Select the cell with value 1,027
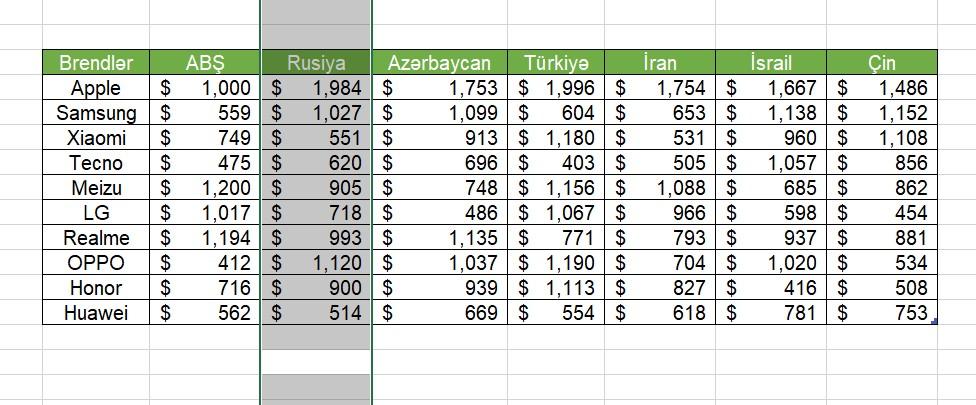The height and width of the screenshot is (405, 976). coord(316,113)
